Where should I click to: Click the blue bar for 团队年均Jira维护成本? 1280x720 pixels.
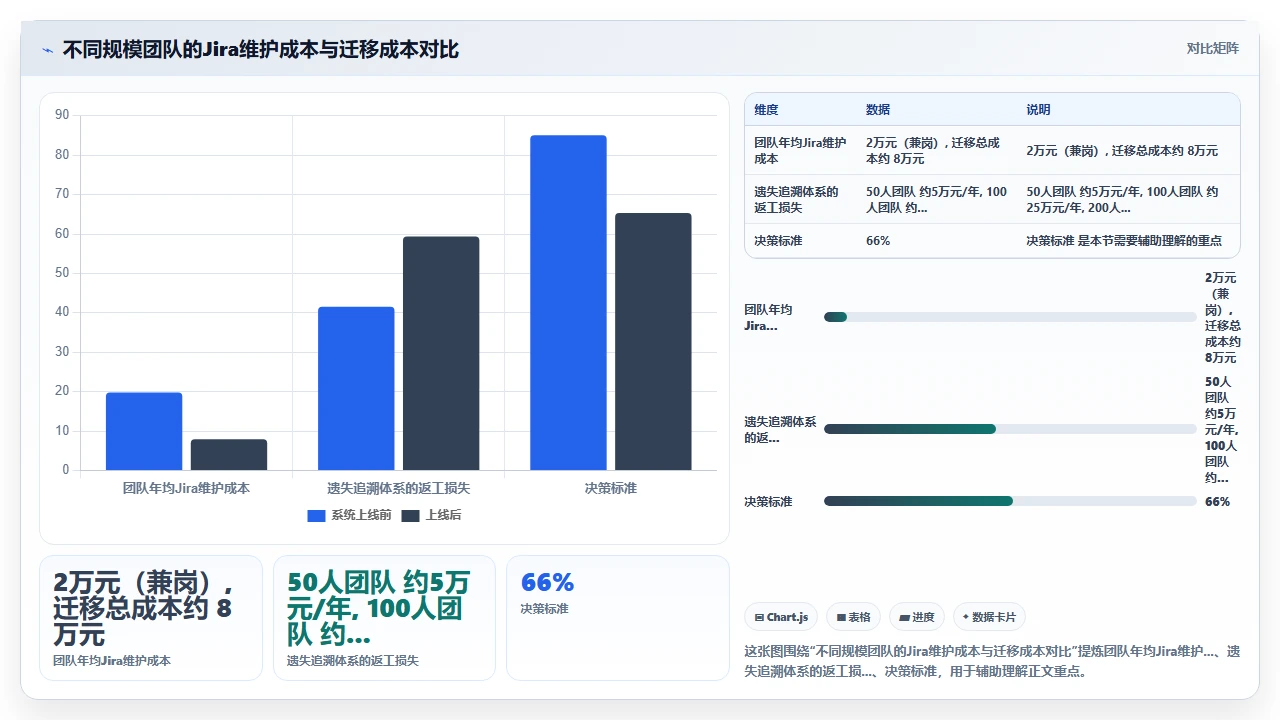pos(144,431)
